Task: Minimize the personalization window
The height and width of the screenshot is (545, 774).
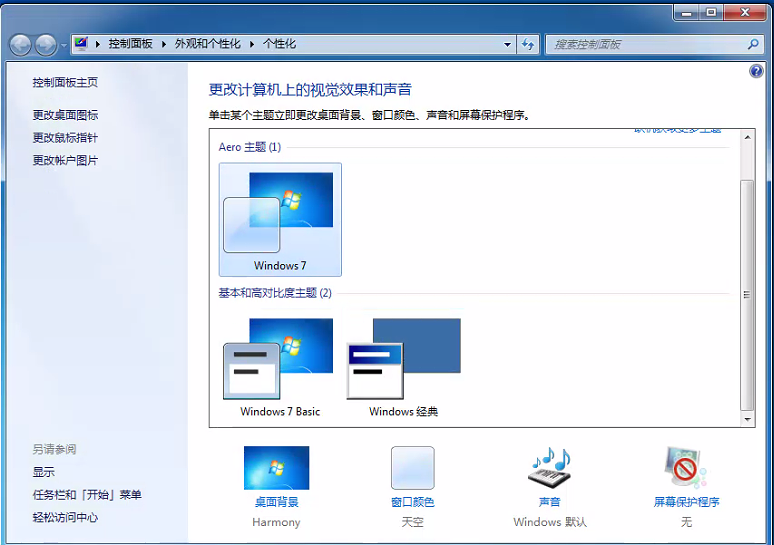Action: click(686, 12)
